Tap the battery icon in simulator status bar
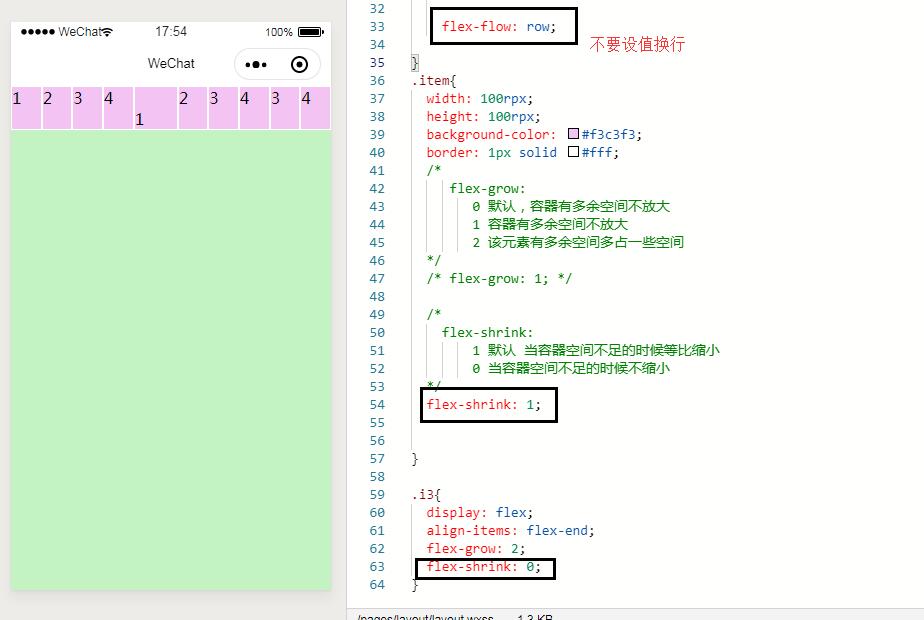Screen dimensions: 924x620 pos(311,32)
